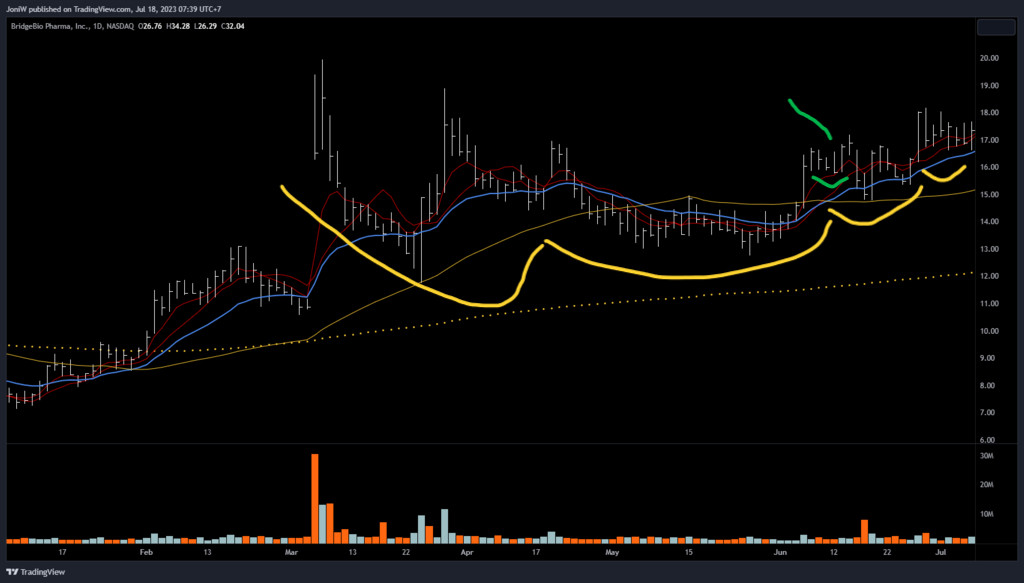This screenshot has width=1024, height=583.
Task: Click the Apr date label on time axis
Action: pos(466,551)
